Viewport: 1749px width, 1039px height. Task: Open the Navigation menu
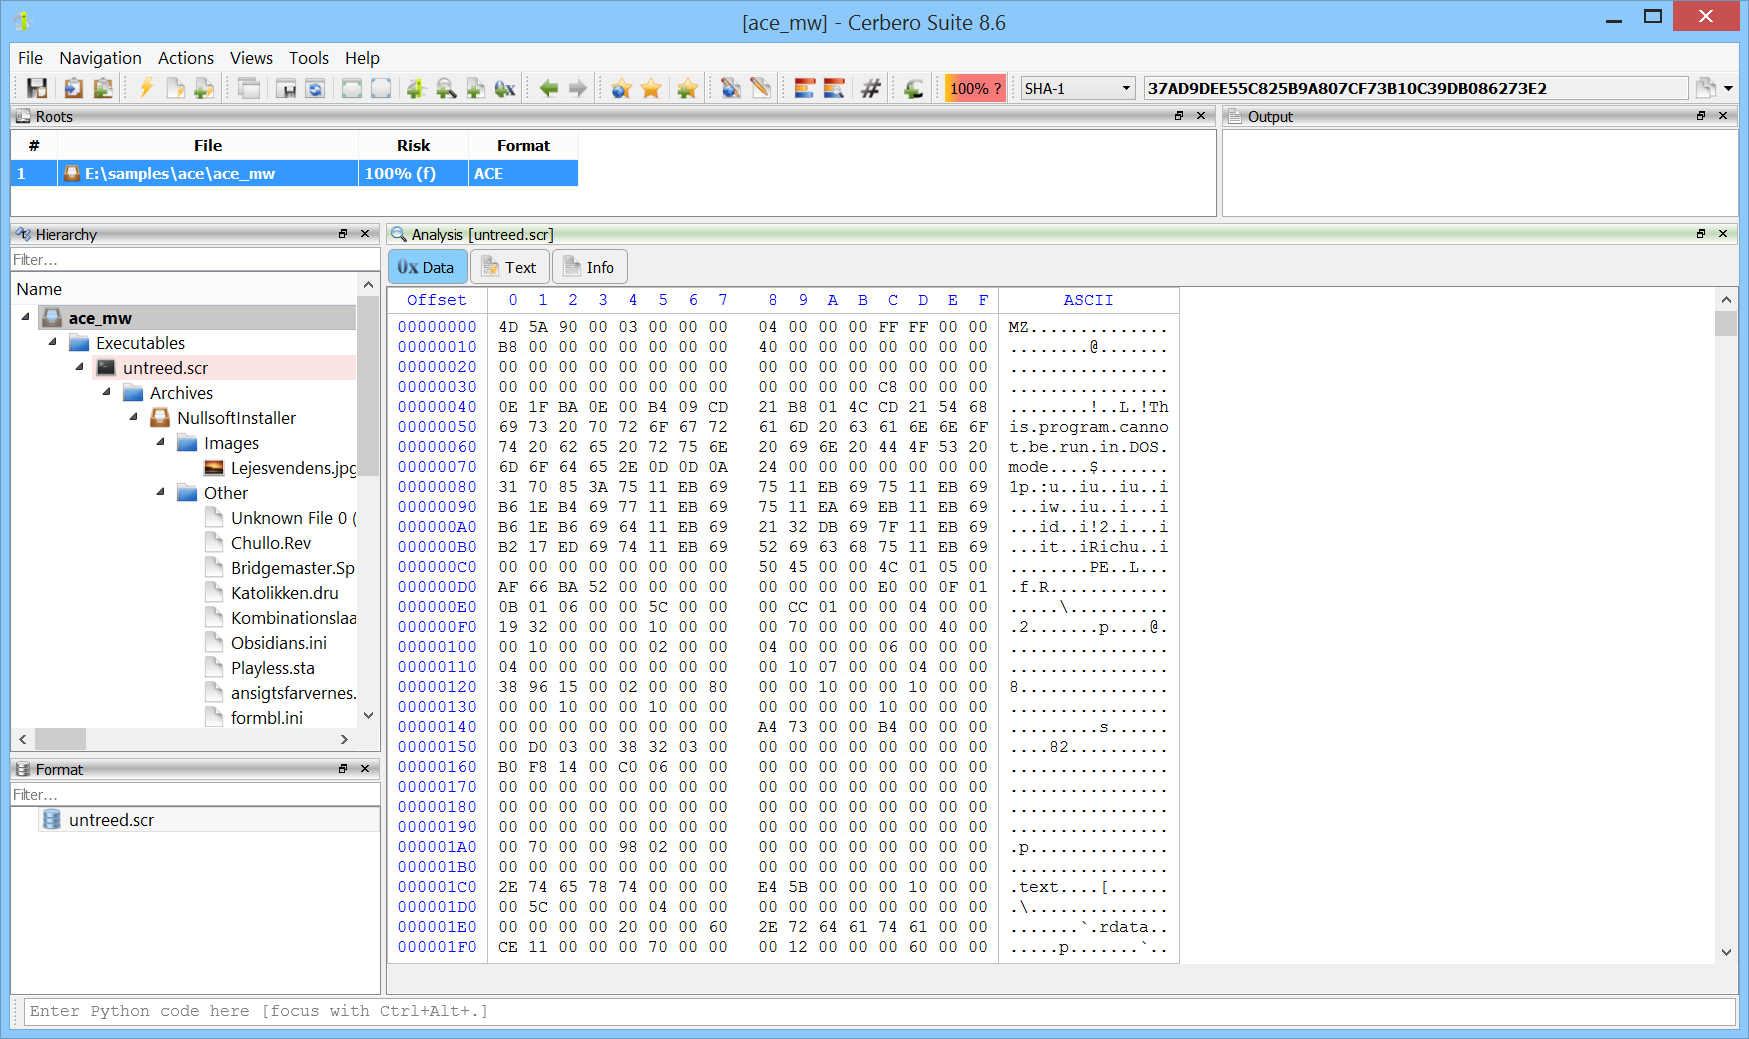(100, 58)
